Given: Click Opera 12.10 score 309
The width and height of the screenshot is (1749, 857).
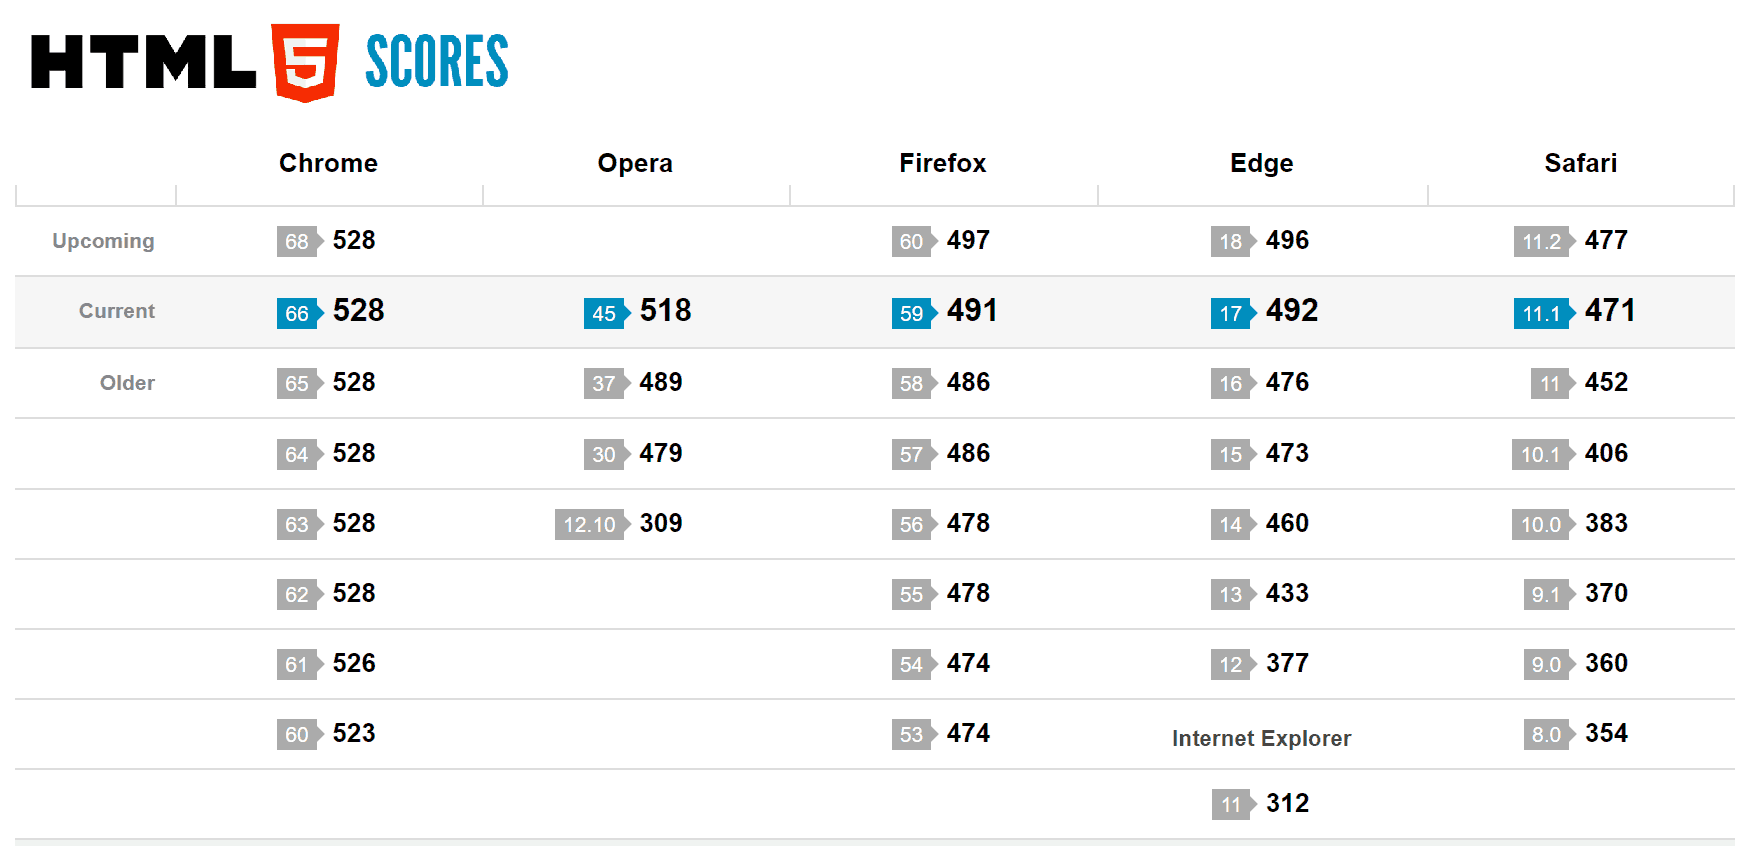Looking at the screenshot, I should click(x=660, y=523).
